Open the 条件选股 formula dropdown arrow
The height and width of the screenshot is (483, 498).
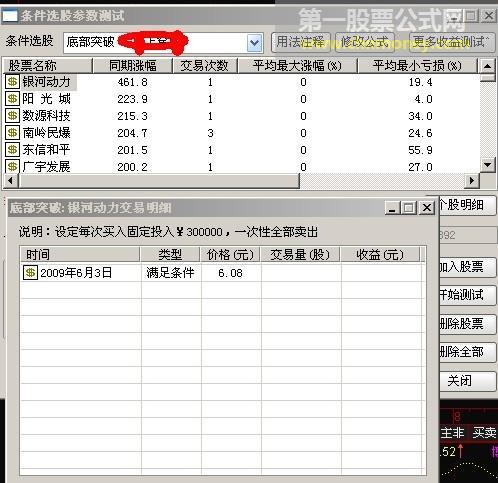pos(255,43)
